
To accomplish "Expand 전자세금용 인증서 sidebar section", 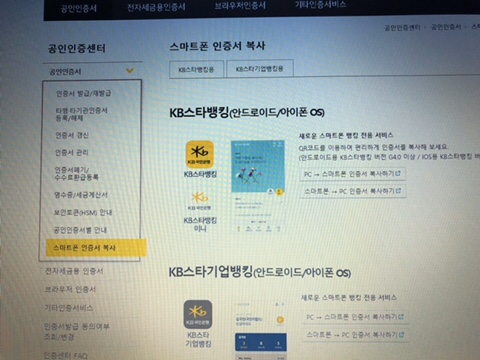I will click(x=74, y=271).
